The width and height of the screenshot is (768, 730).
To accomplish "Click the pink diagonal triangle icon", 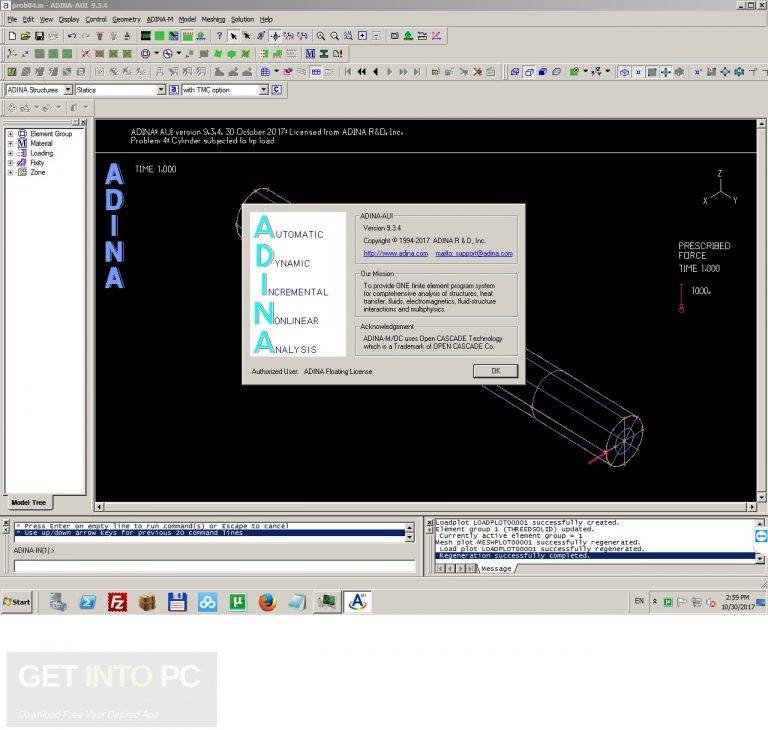I will tap(436, 36).
